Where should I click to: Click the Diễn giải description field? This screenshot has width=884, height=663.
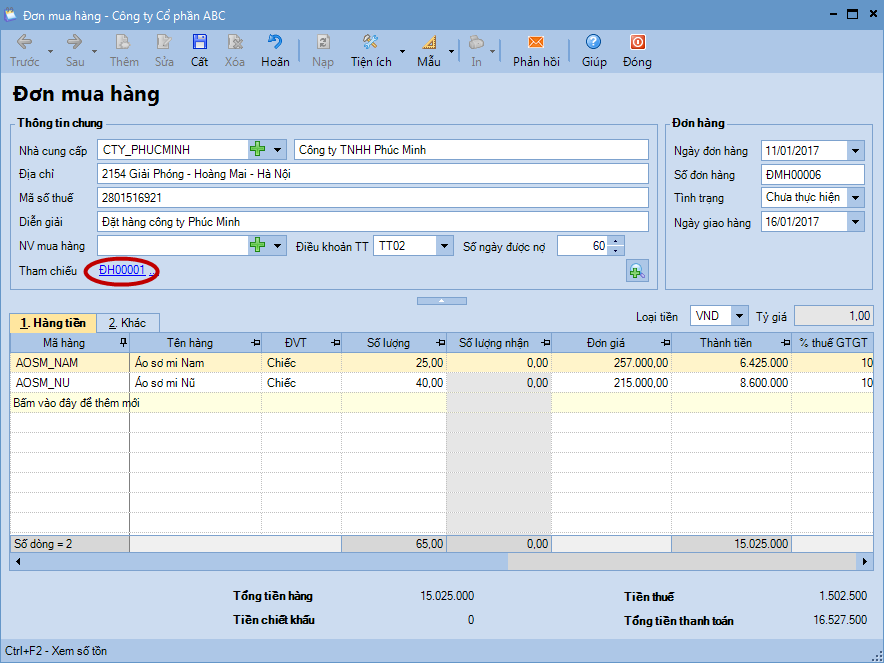(373, 221)
